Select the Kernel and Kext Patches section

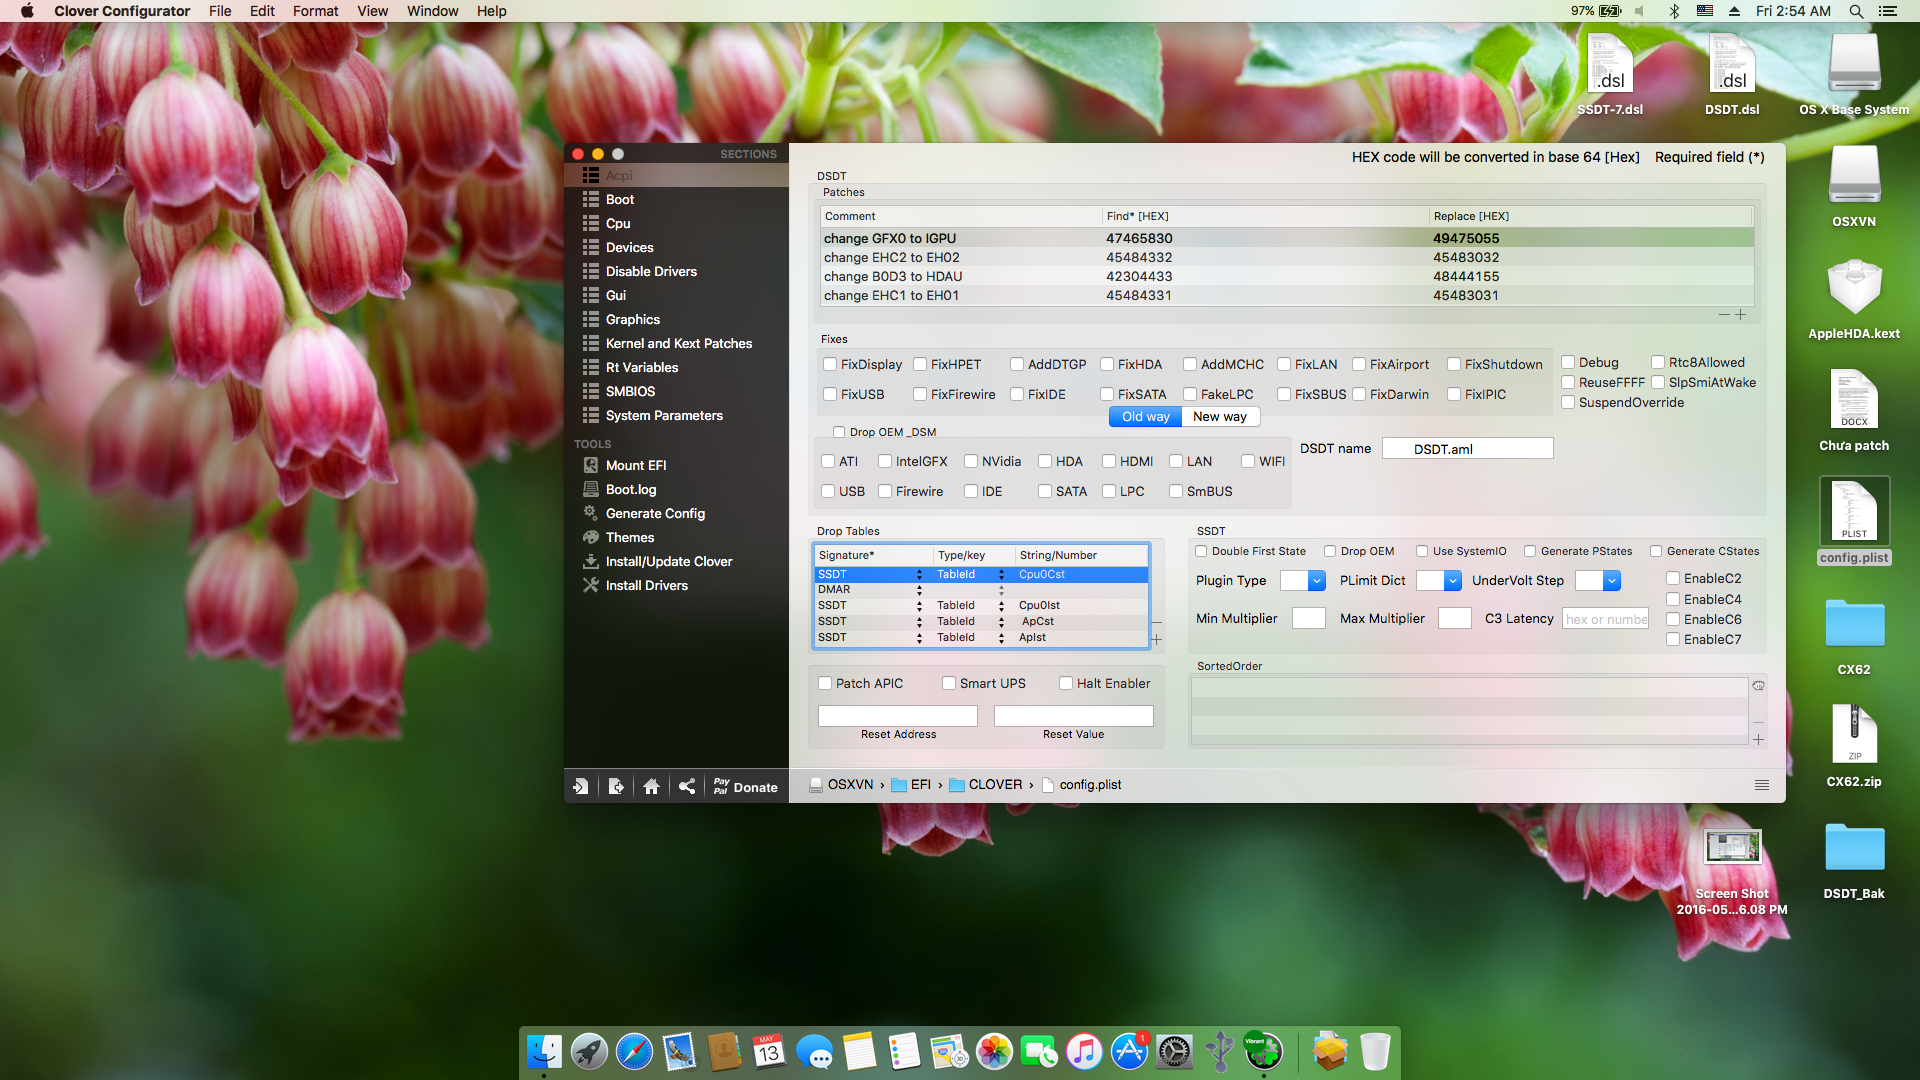pos(678,343)
